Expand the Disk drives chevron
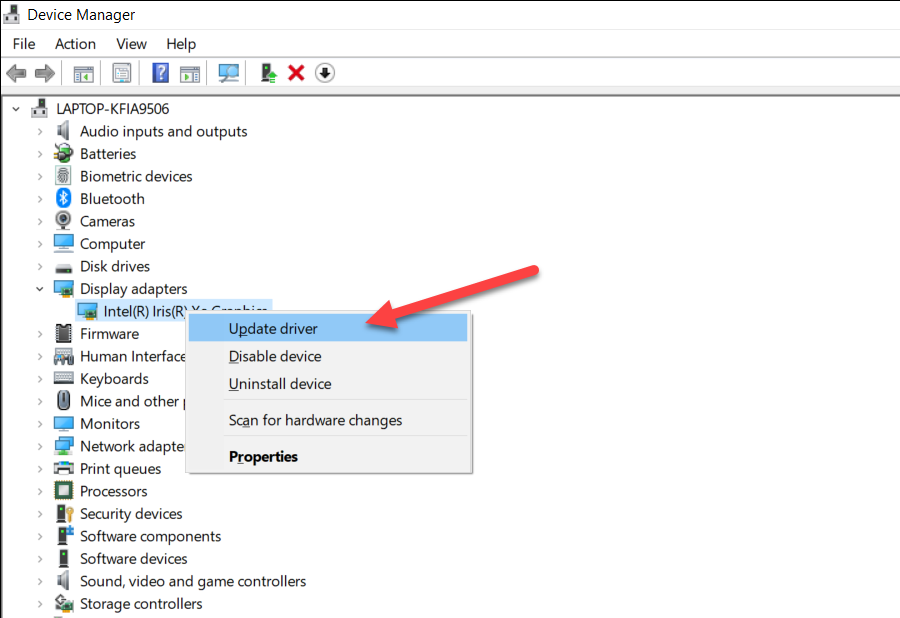 (x=40, y=266)
